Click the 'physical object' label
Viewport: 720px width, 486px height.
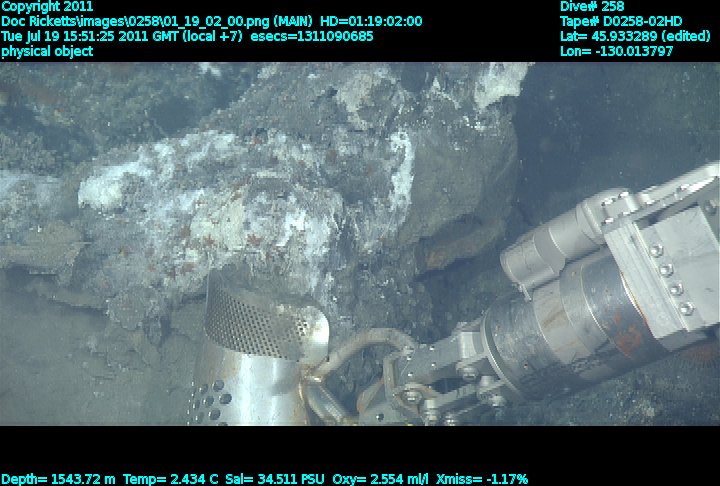[x=47, y=51]
